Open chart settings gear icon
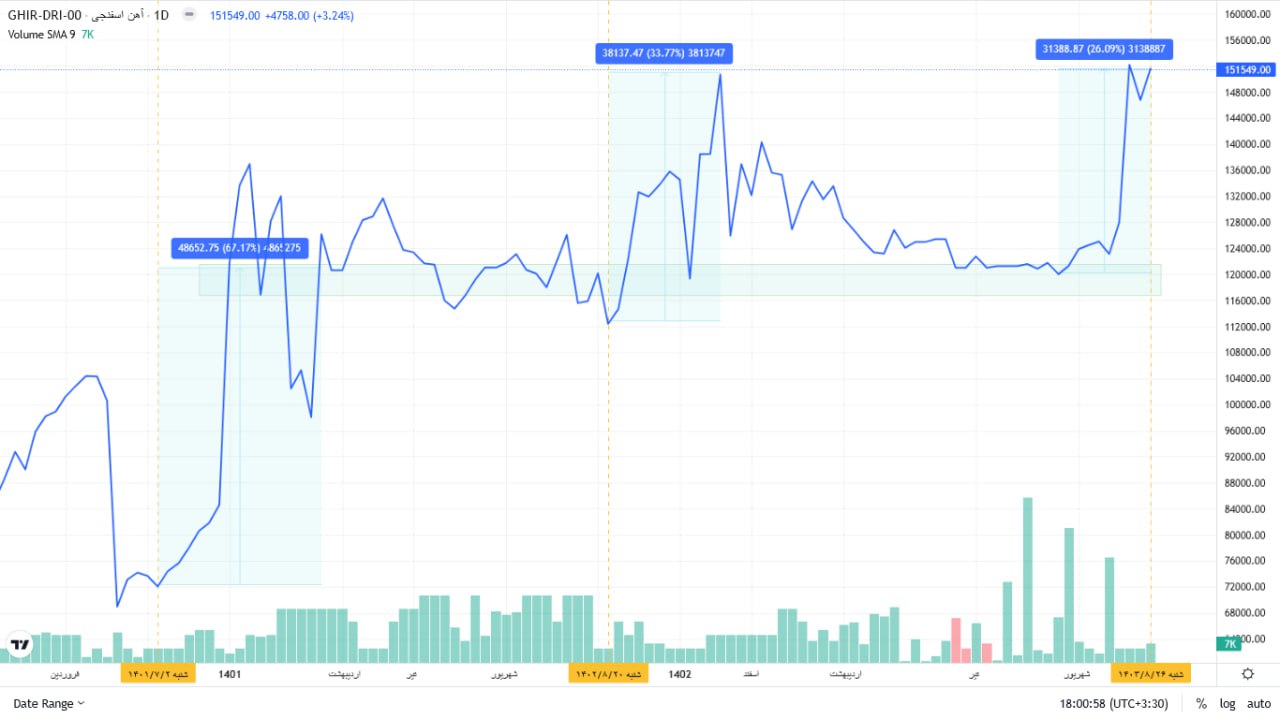This screenshot has width=1280, height=719. tap(1247, 673)
